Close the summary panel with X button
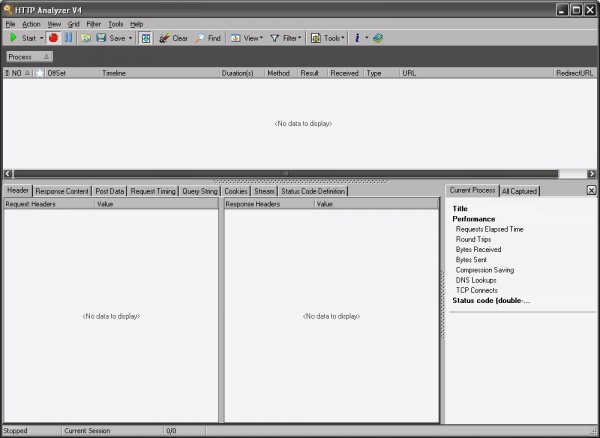This screenshot has height=438, width=600. coord(591,190)
